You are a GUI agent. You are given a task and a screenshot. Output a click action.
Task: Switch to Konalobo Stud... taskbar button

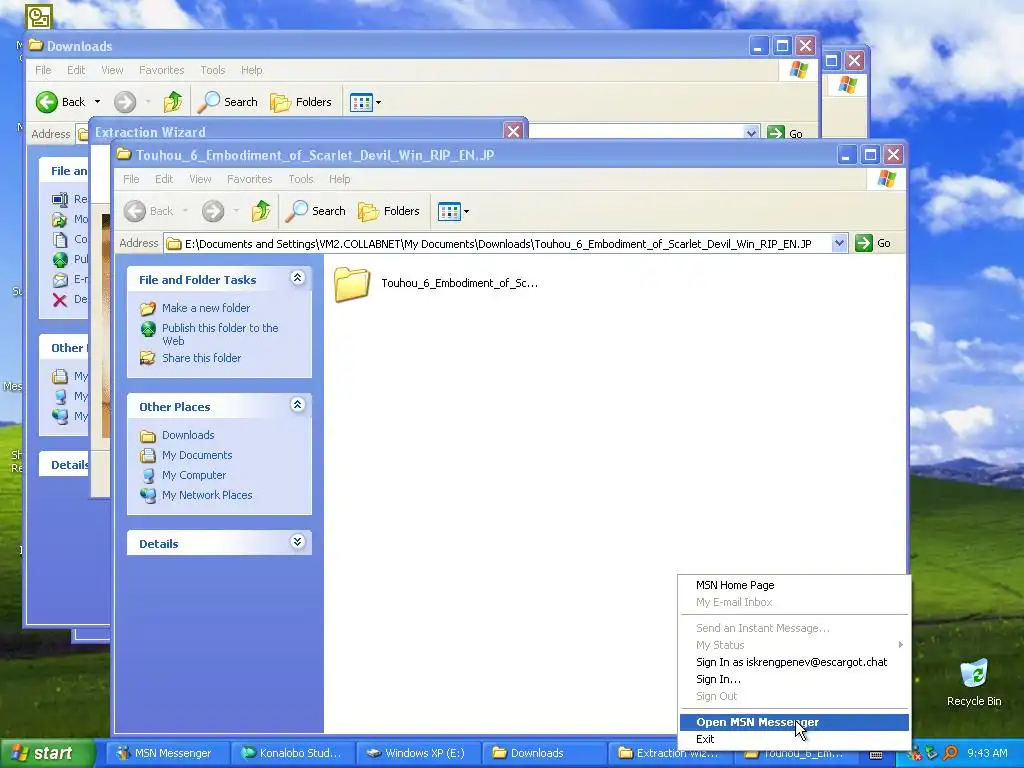point(293,753)
